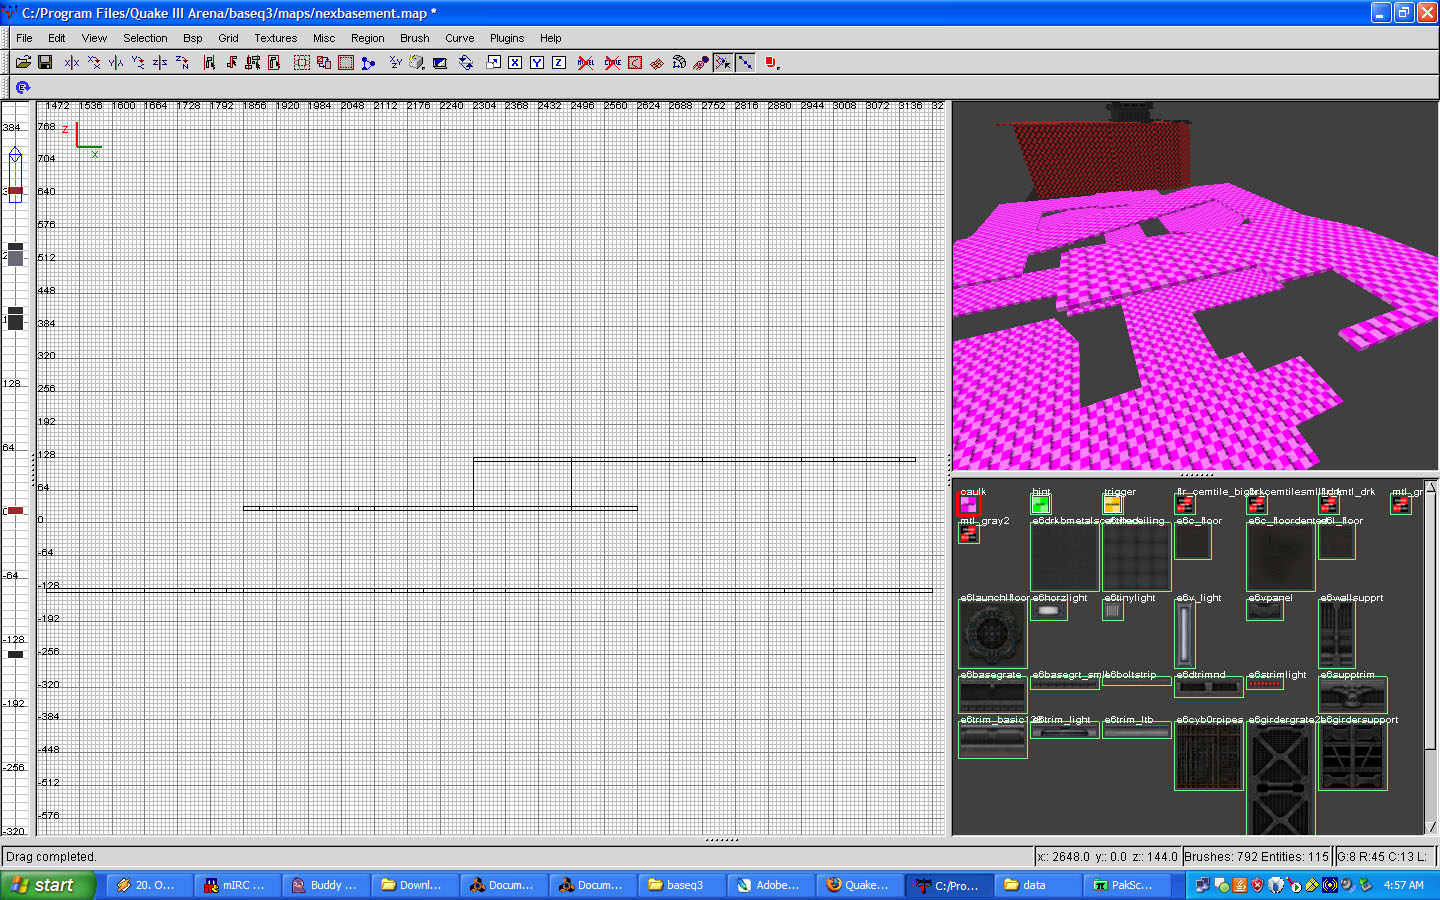Click the Select Complete Tall icon
1440x900 pixels.
209,62
